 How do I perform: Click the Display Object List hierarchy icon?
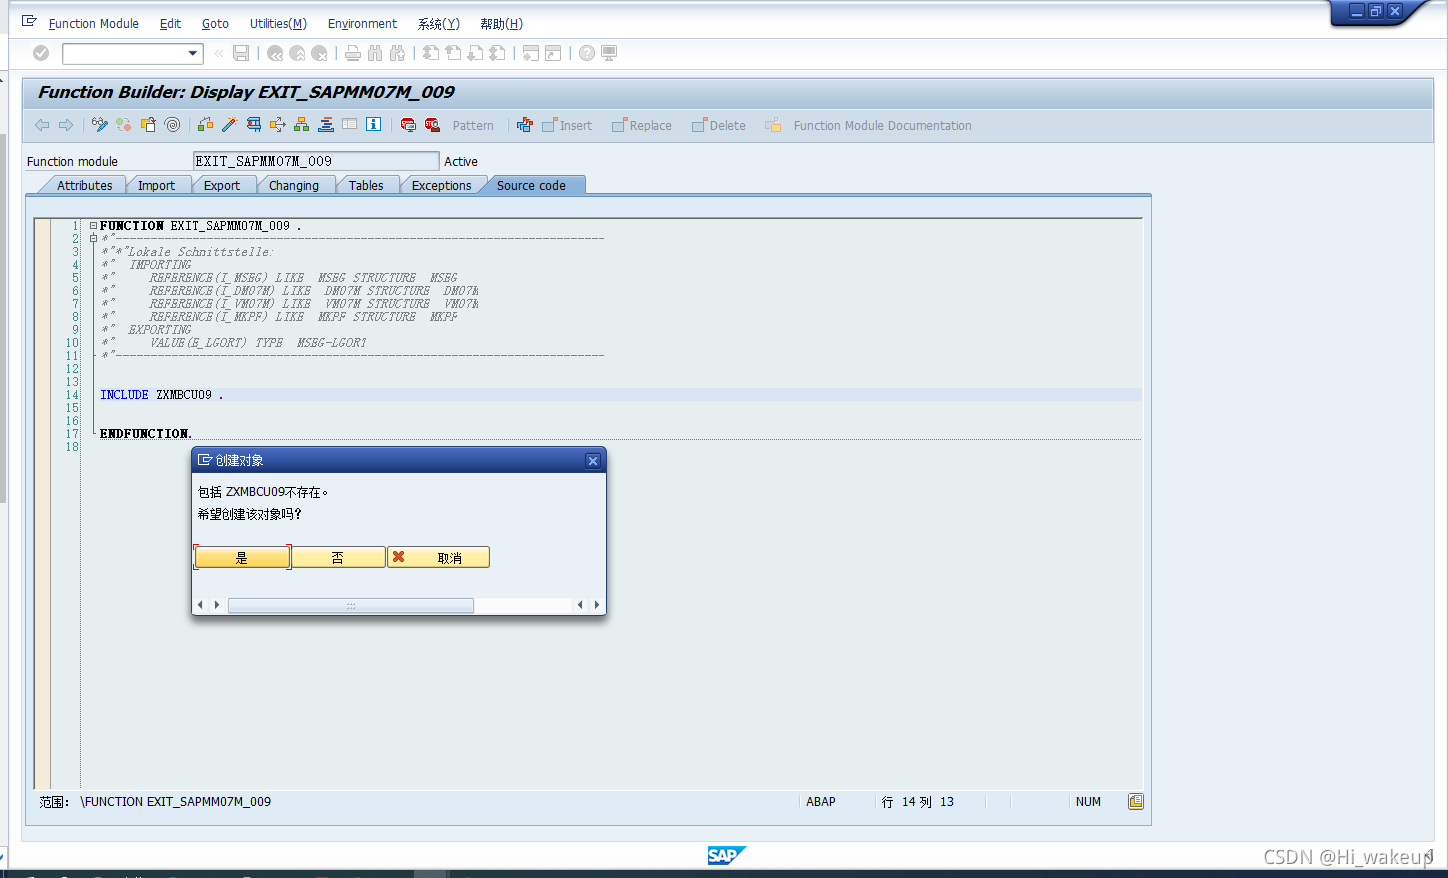pyautogui.click(x=301, y=125)
